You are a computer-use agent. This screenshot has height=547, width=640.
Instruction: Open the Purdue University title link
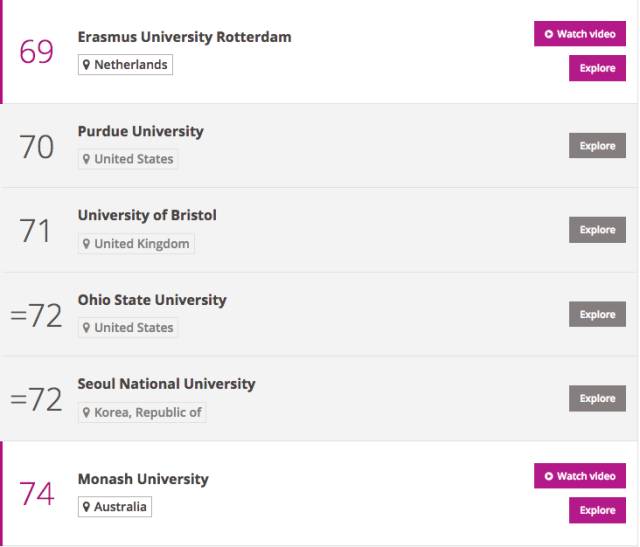tap(140, 131)
